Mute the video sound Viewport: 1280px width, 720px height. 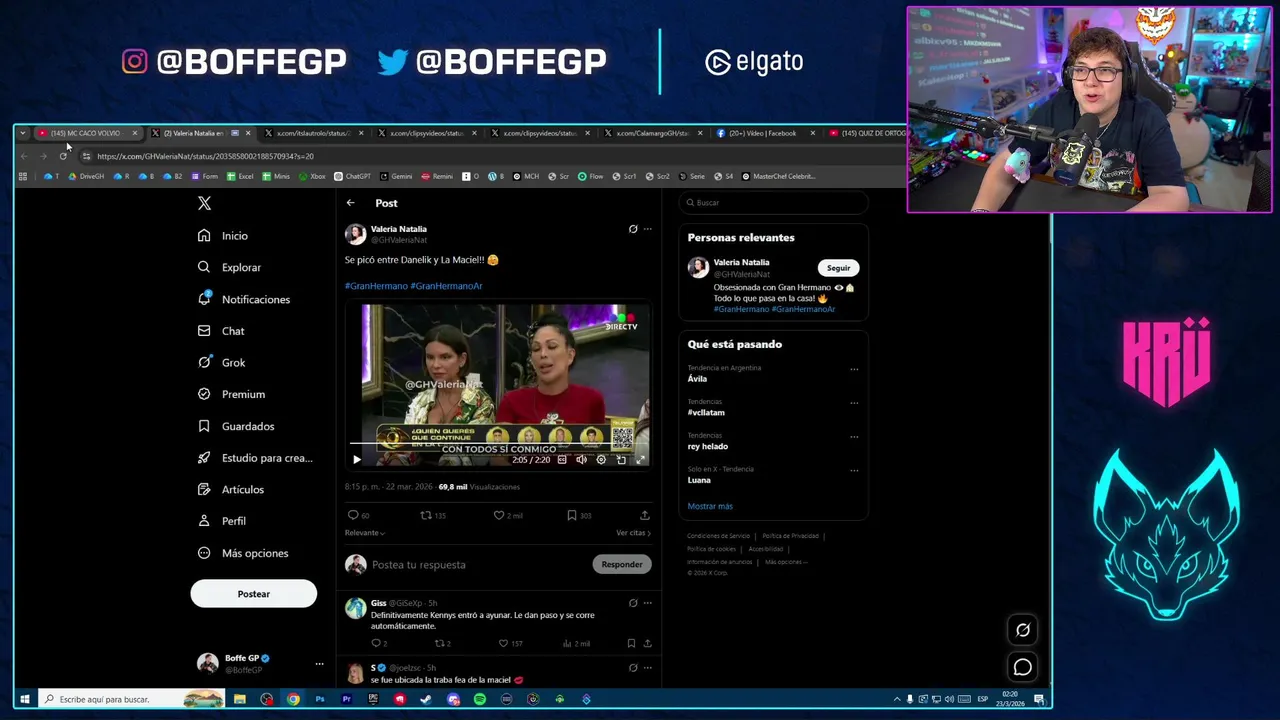581,460
